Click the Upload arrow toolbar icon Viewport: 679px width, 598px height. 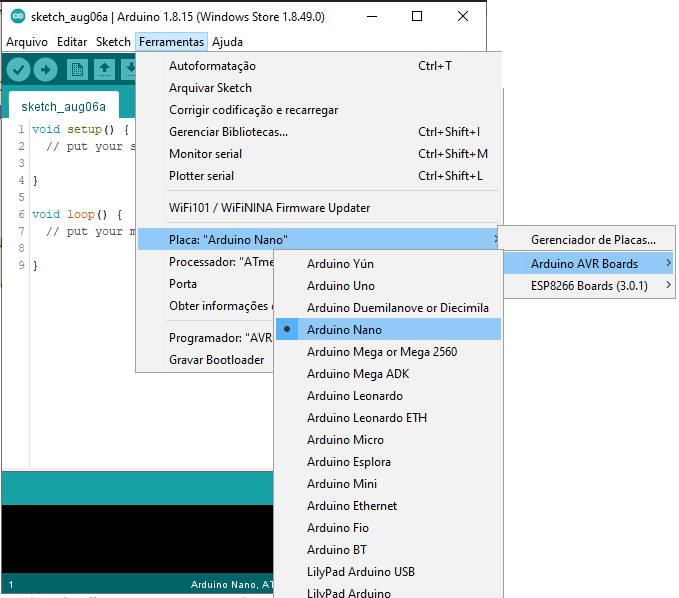point(45,69)
